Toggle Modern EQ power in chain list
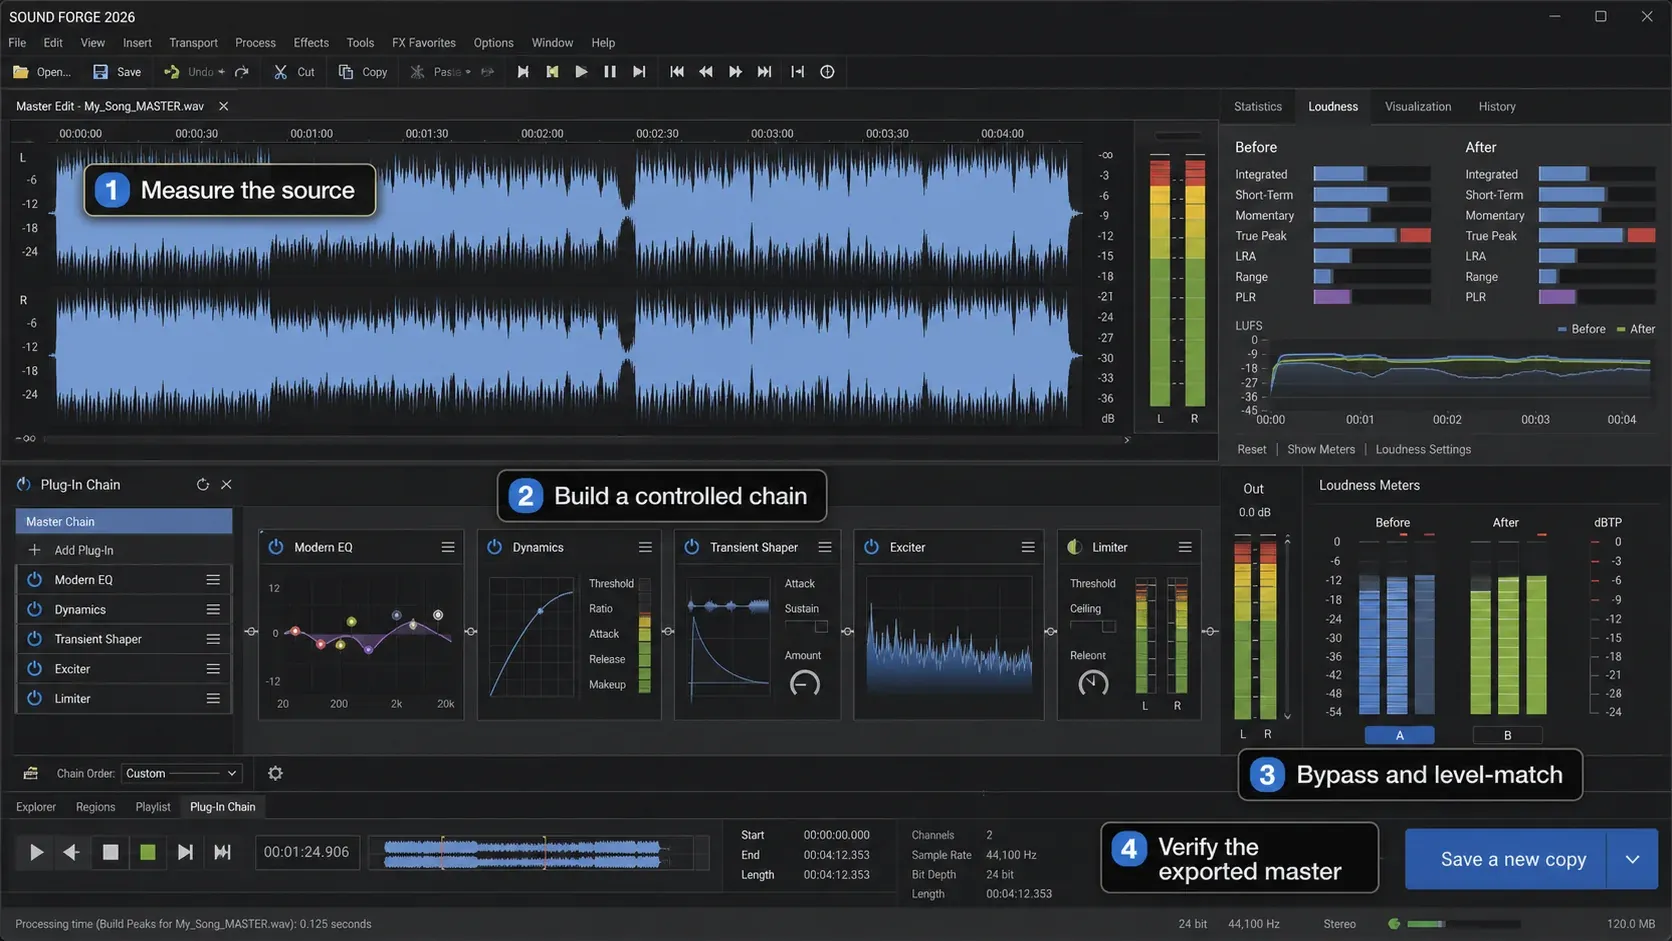Viewport: 1672px width, 941px height. click(34, 580)
